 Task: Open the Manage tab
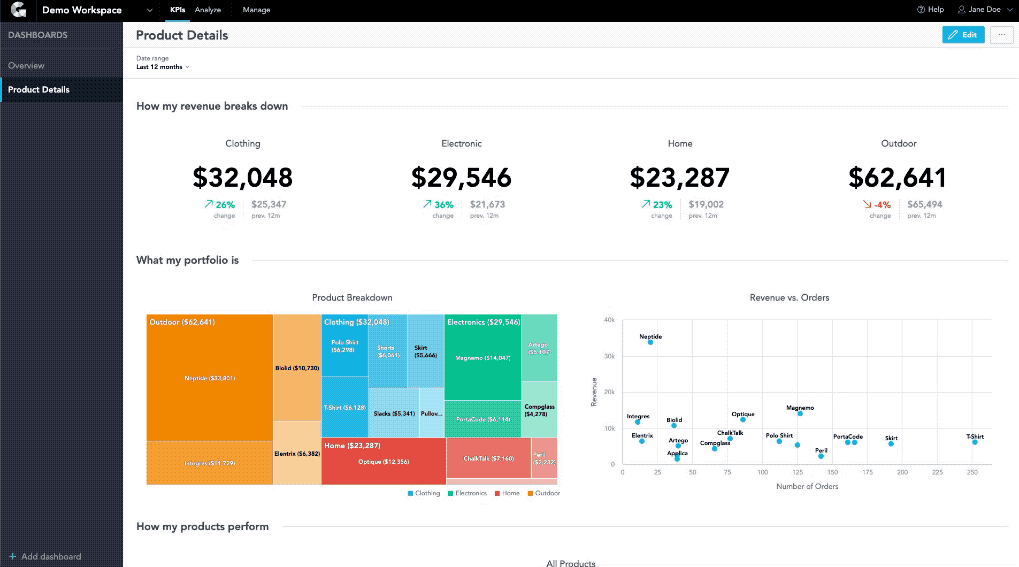click(x=256, y=10)
